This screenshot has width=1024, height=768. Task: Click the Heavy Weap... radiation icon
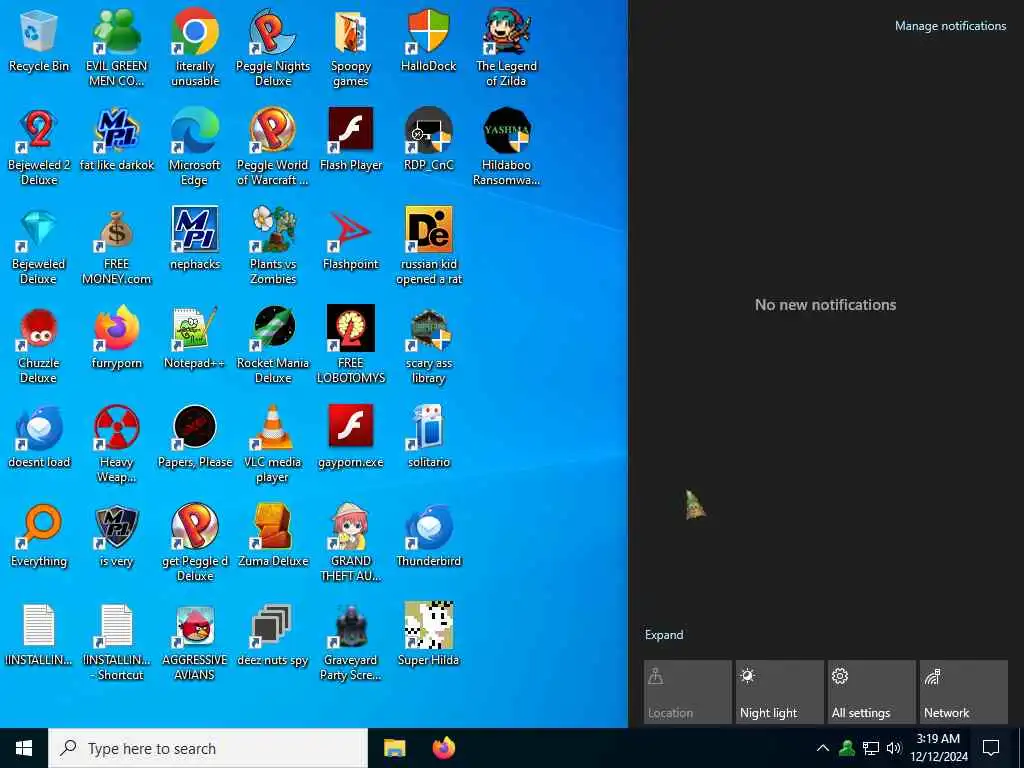point(116,445)
